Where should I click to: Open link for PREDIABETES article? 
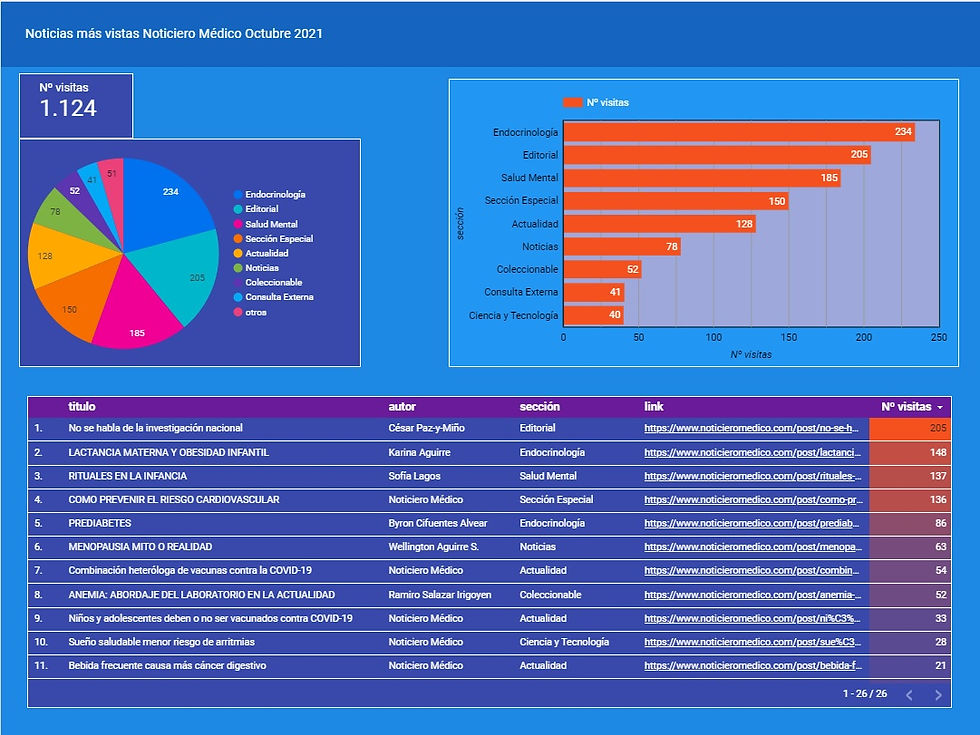coord(752,524)
